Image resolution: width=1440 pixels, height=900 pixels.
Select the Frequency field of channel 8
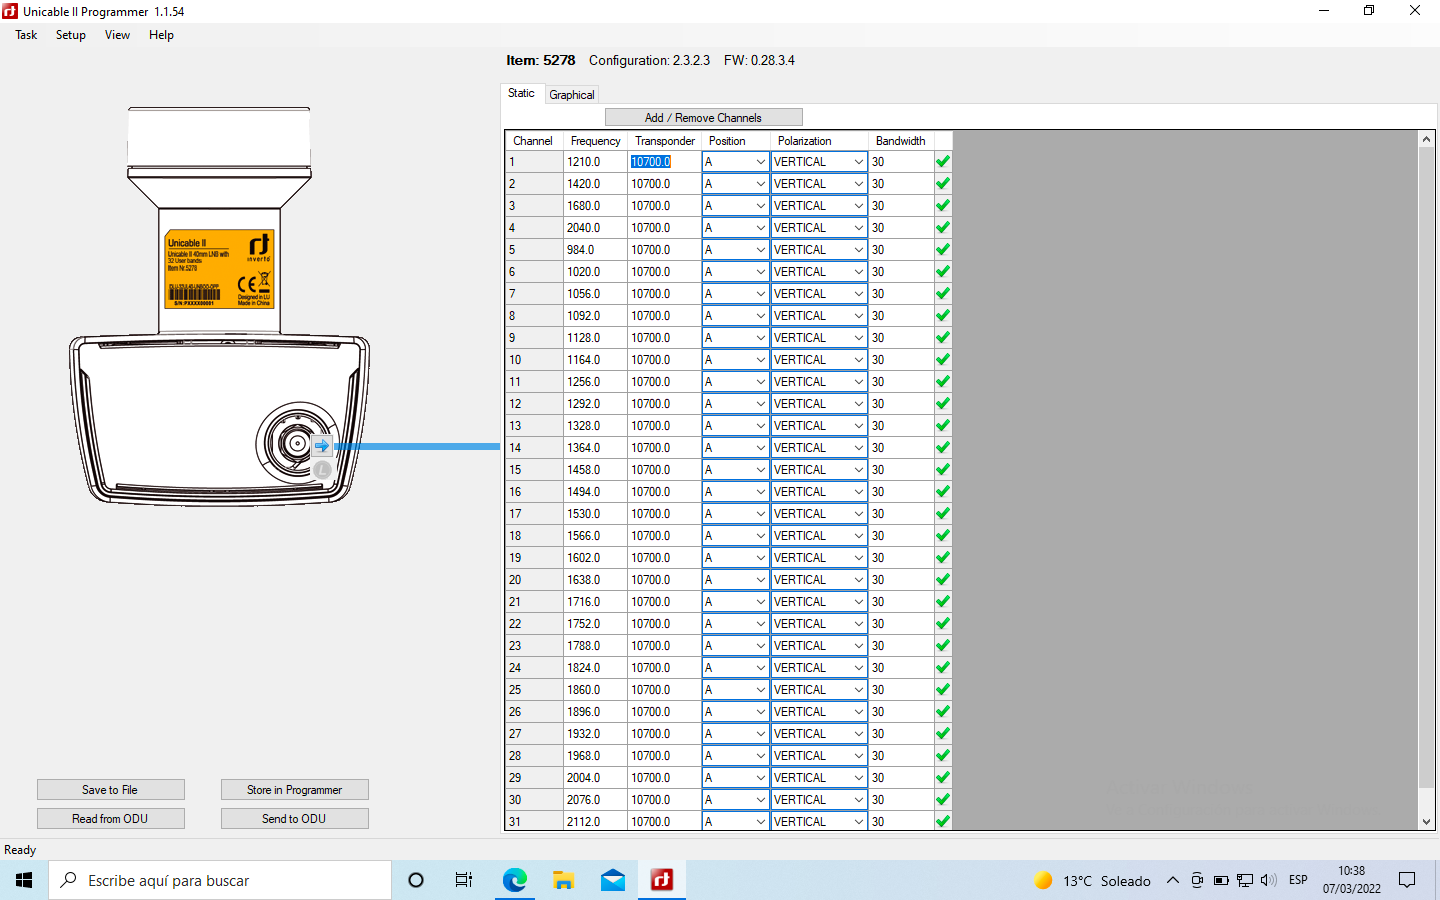595,316
